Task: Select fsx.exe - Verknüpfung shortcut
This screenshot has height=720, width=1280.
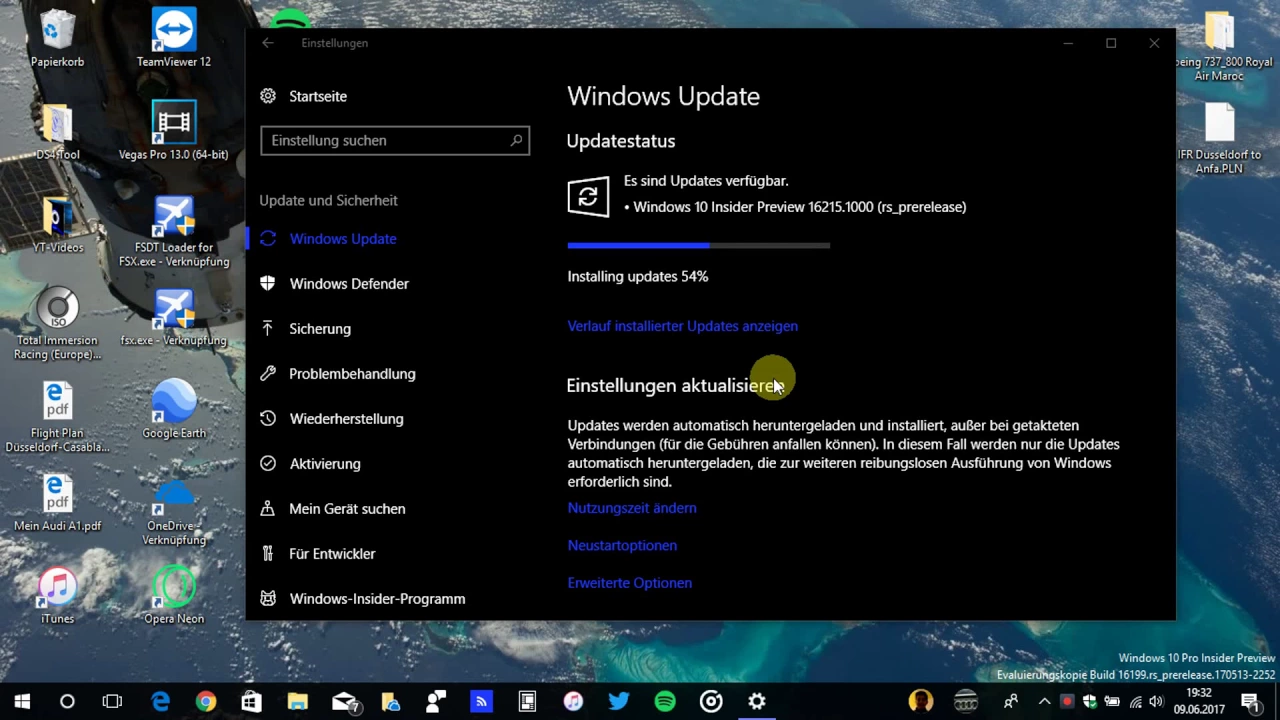Action: 174,317
